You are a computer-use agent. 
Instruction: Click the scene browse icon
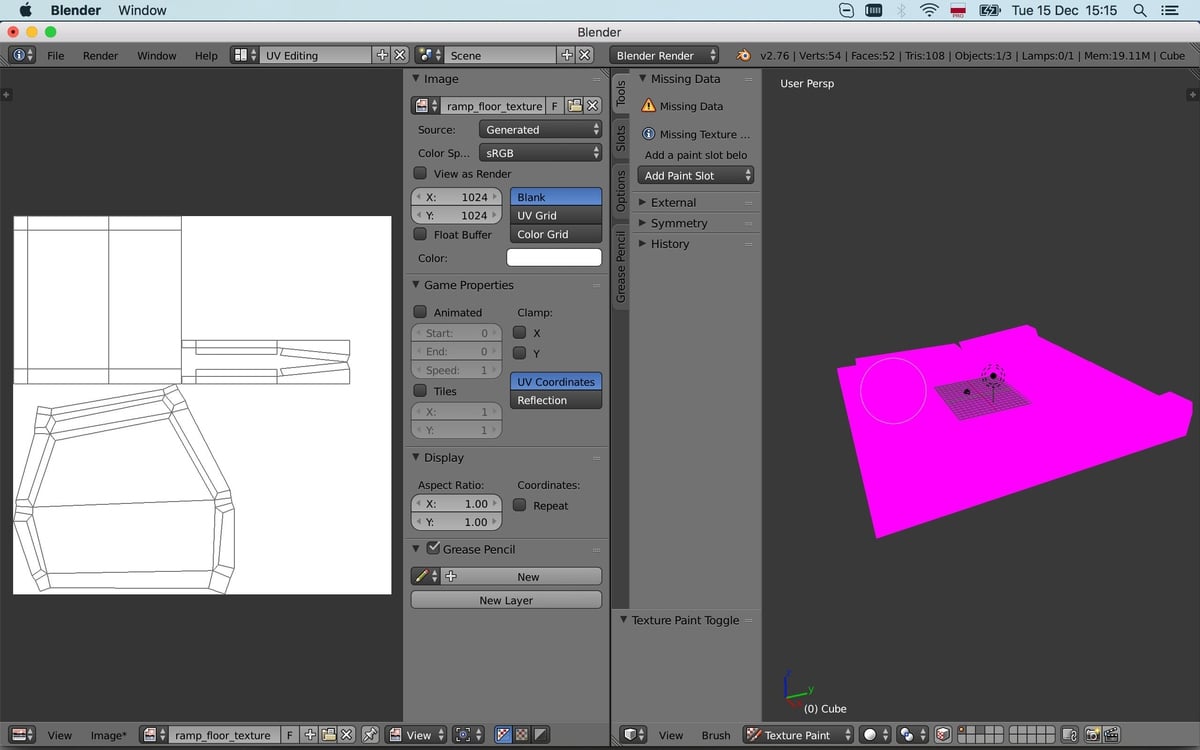pos(429,55)
